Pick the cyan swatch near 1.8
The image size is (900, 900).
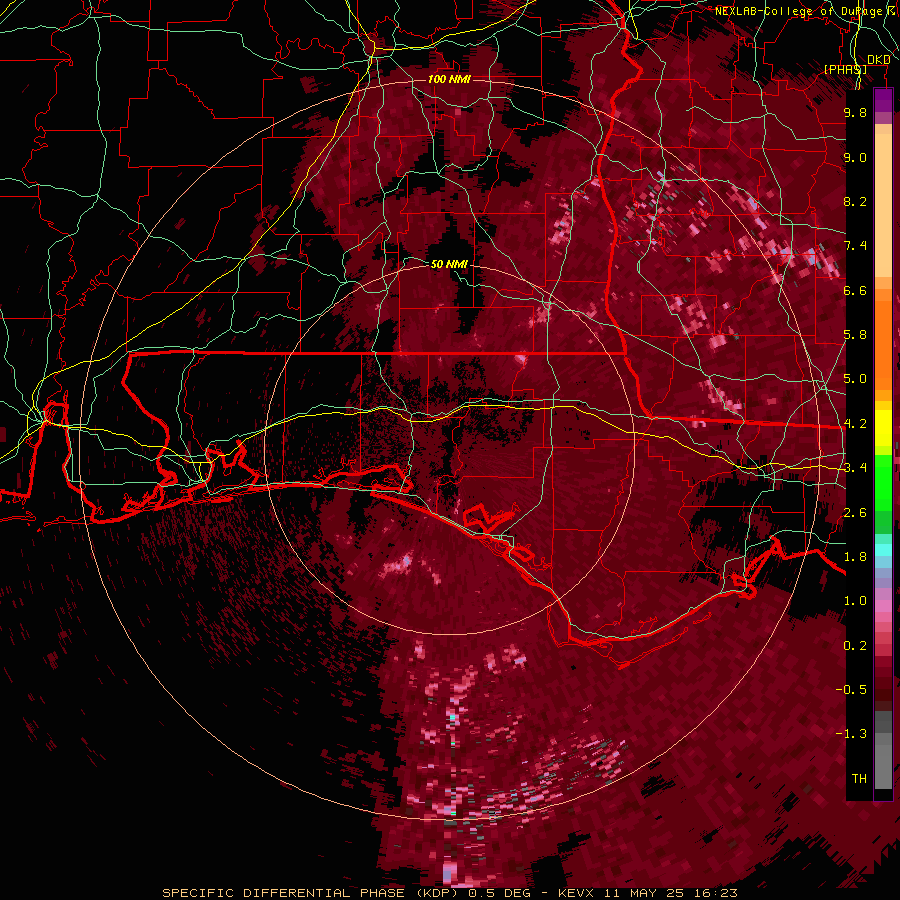click(x=883, y=550)
